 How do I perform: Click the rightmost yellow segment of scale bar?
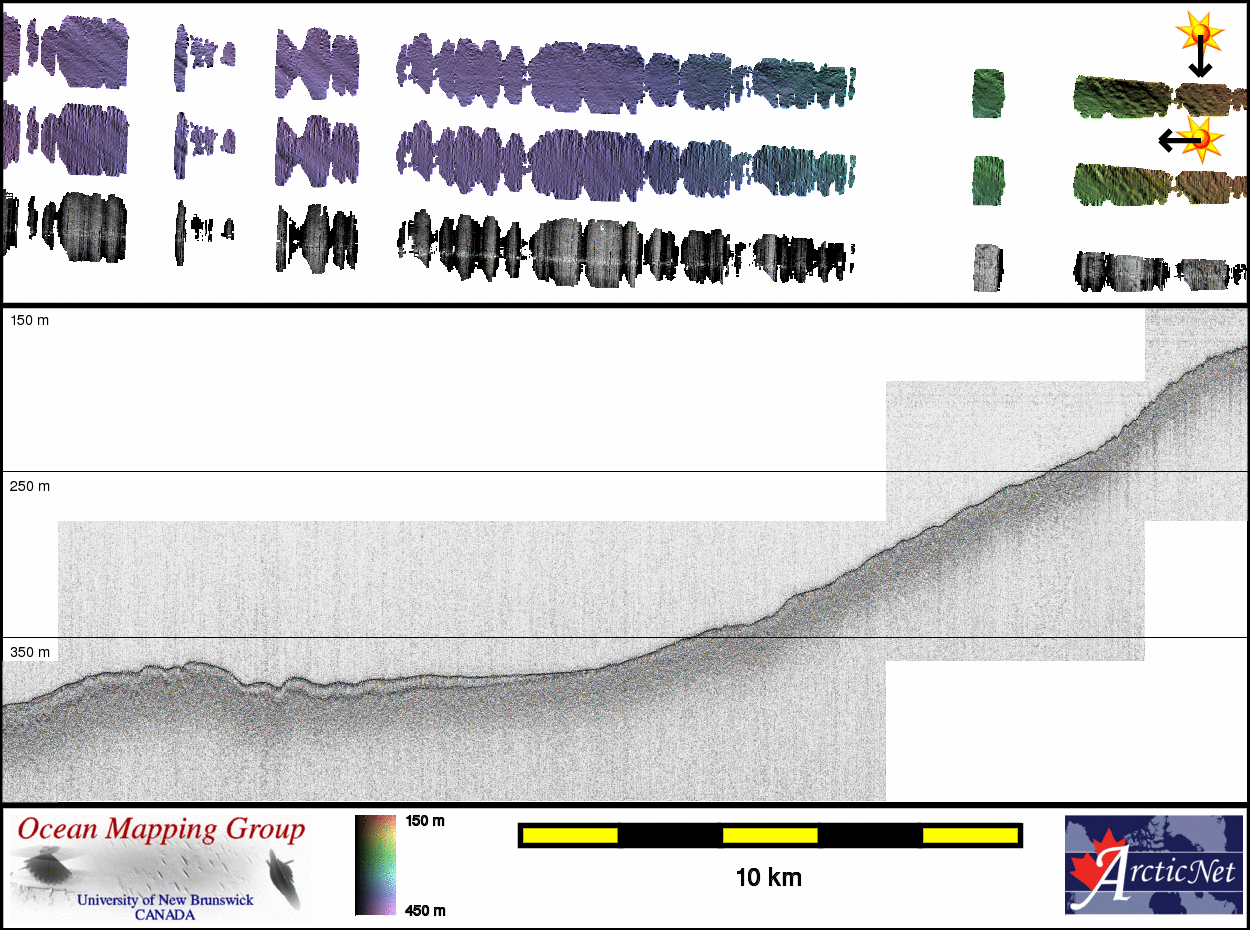969,835
